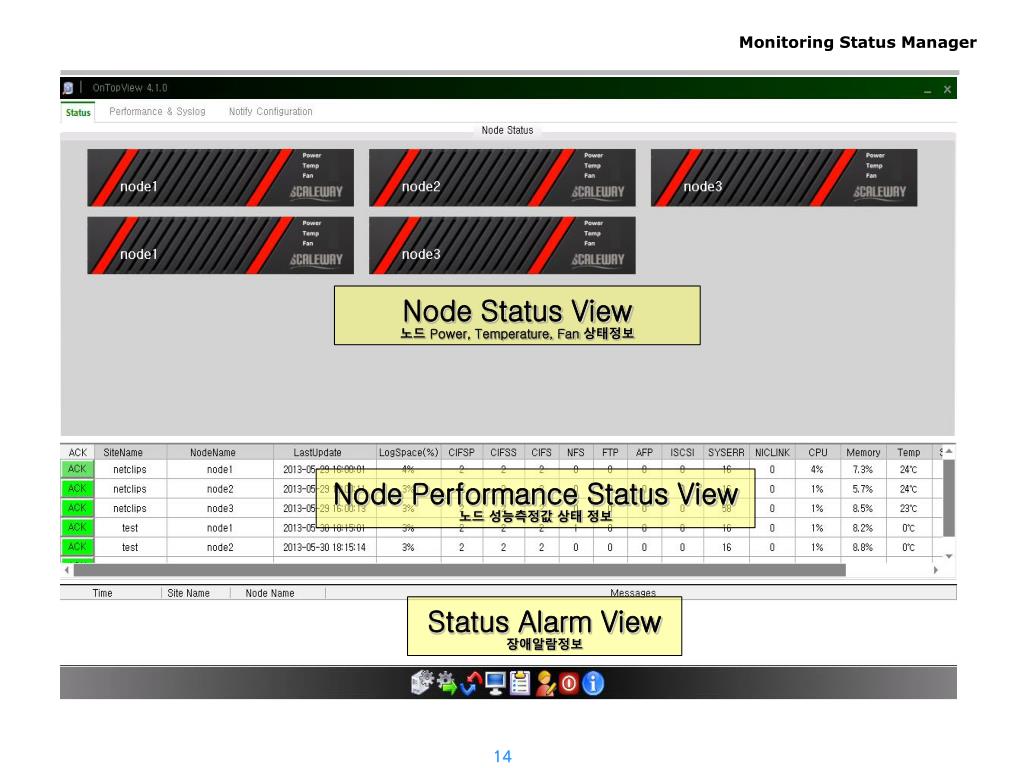Sort by the NodeName column header

pyautogui.click(x=220, y=452)
